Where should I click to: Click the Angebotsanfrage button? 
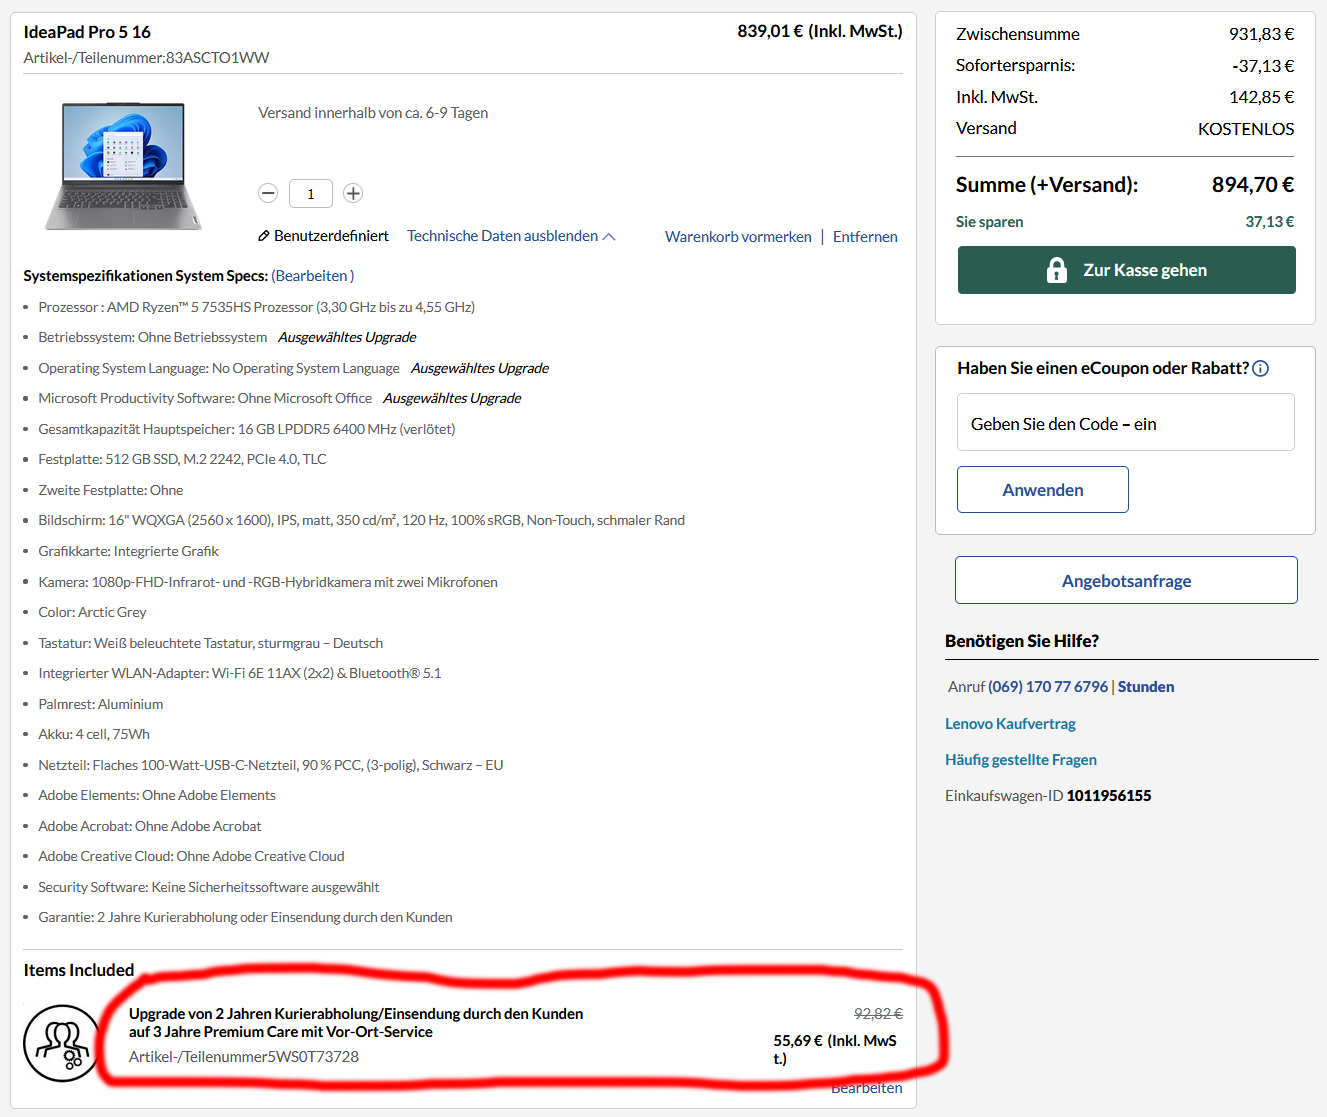click(x=1126, y=581)
